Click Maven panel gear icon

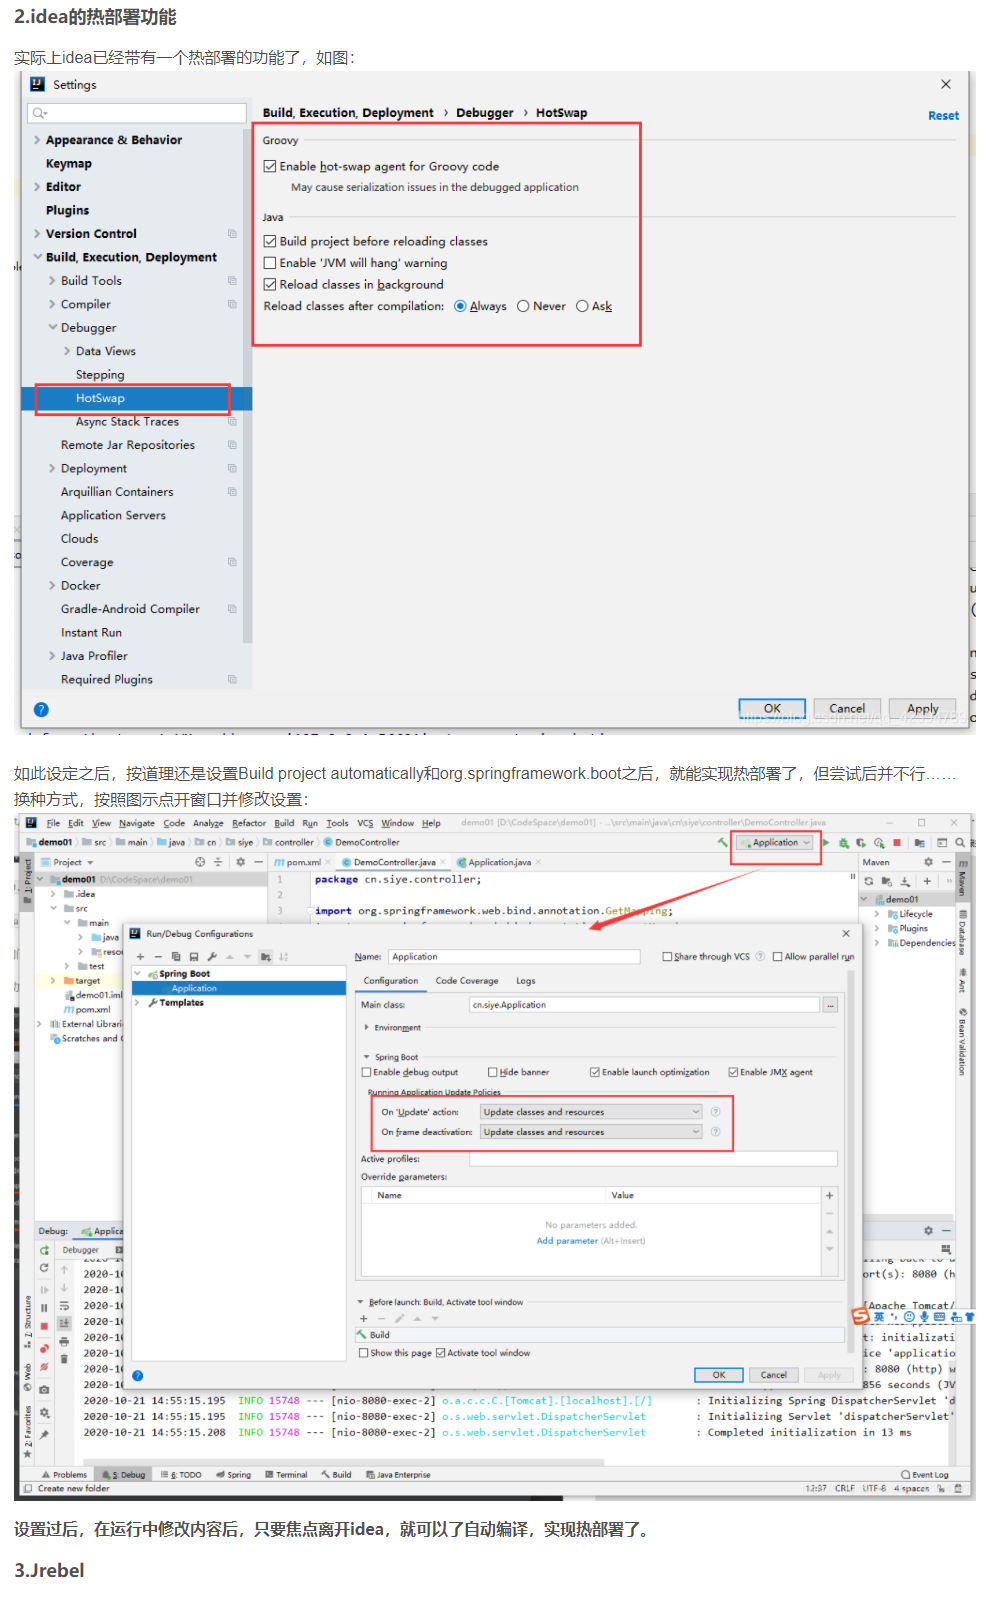[928, 862]
